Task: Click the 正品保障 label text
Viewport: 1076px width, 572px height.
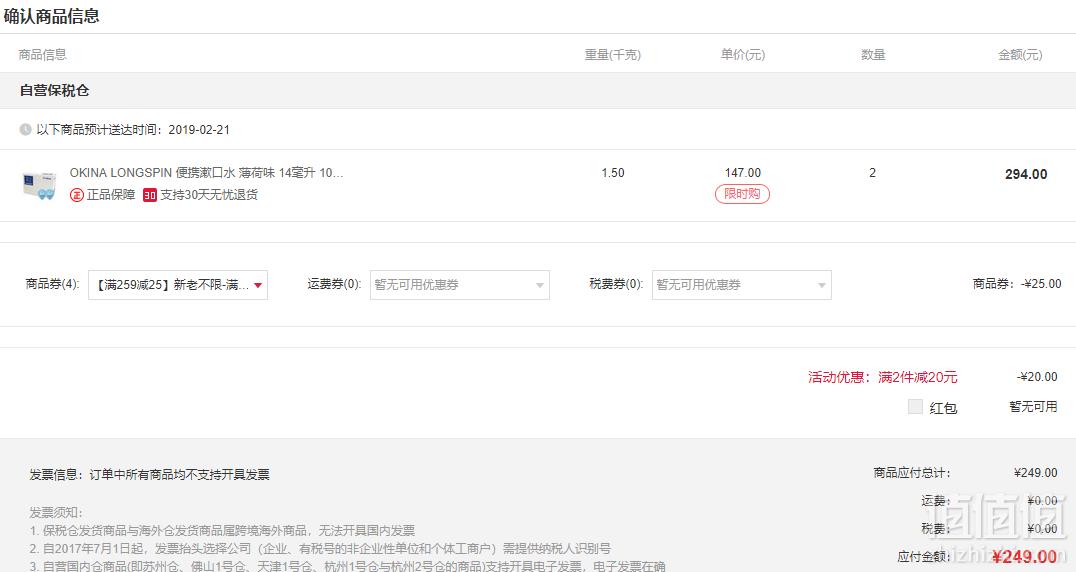Action: 110,195
